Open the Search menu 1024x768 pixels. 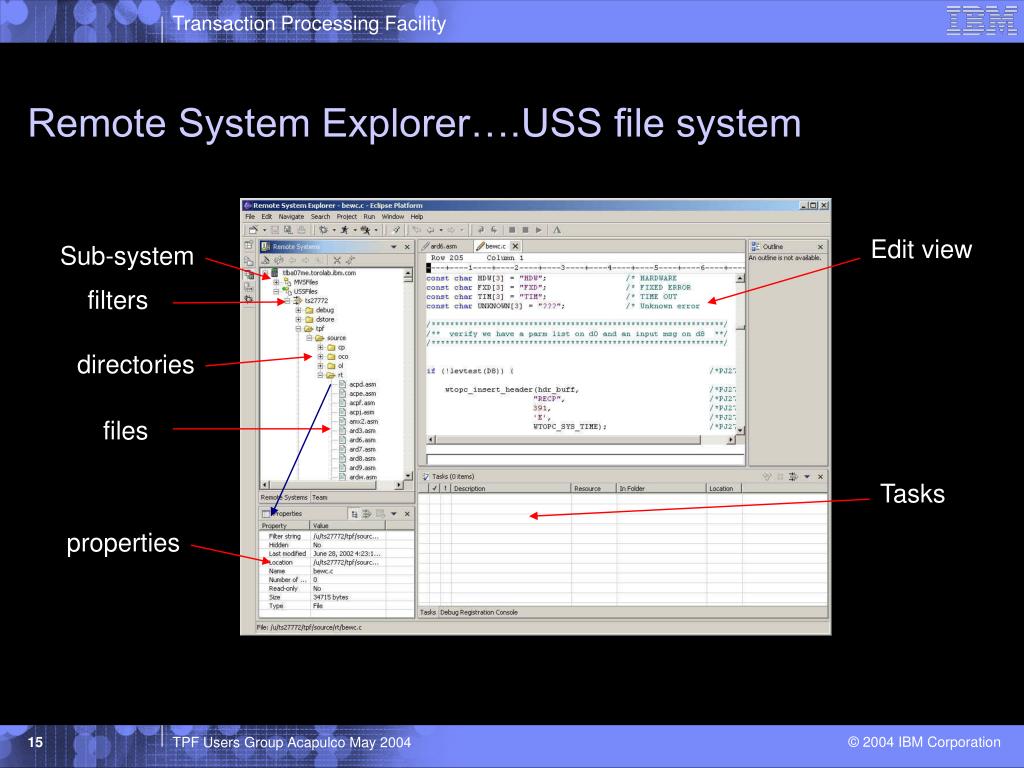click(320, 217)
